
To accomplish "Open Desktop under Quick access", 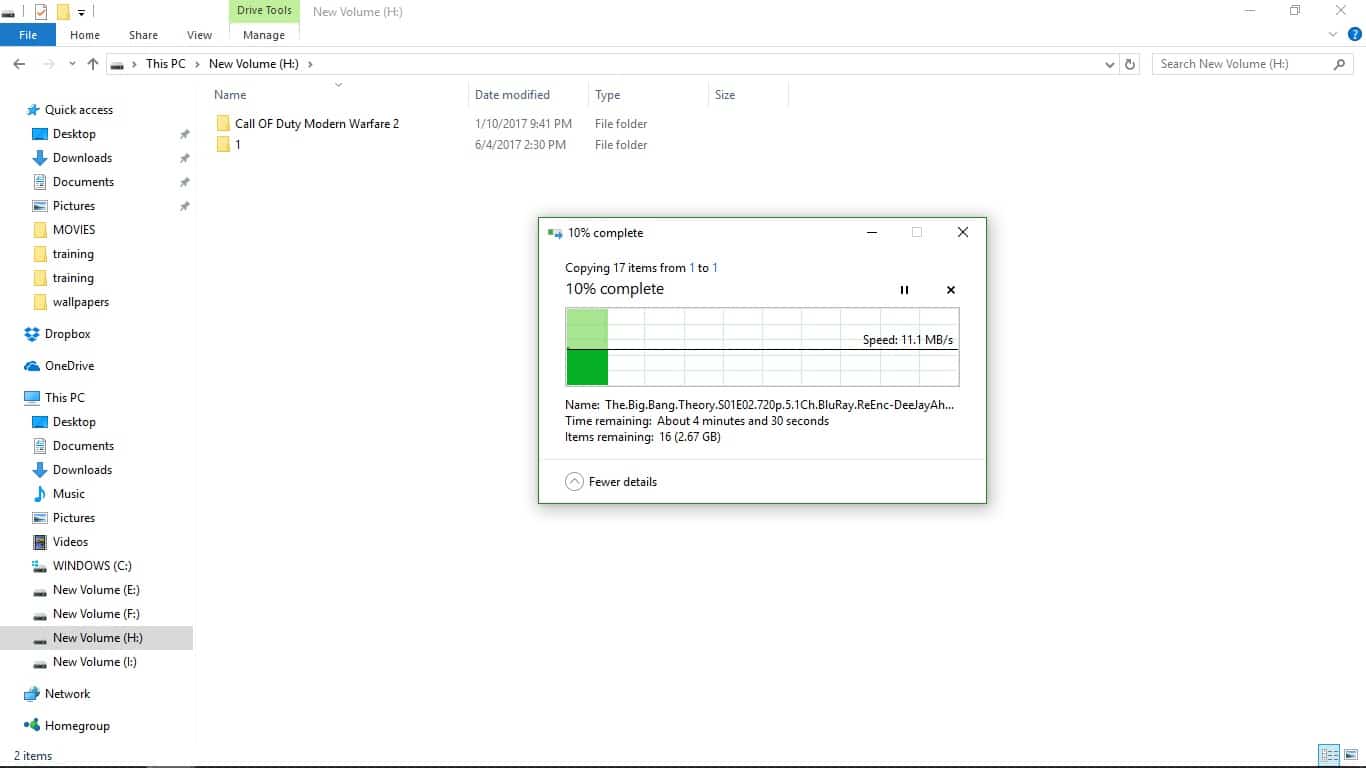I will pyautogui.click(x=74, y=134).
